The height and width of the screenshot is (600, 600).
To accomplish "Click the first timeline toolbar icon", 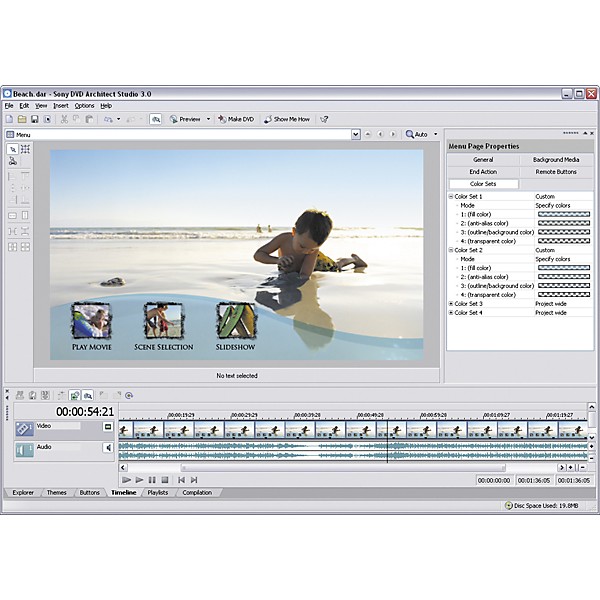I will click(x=20, y=395).
